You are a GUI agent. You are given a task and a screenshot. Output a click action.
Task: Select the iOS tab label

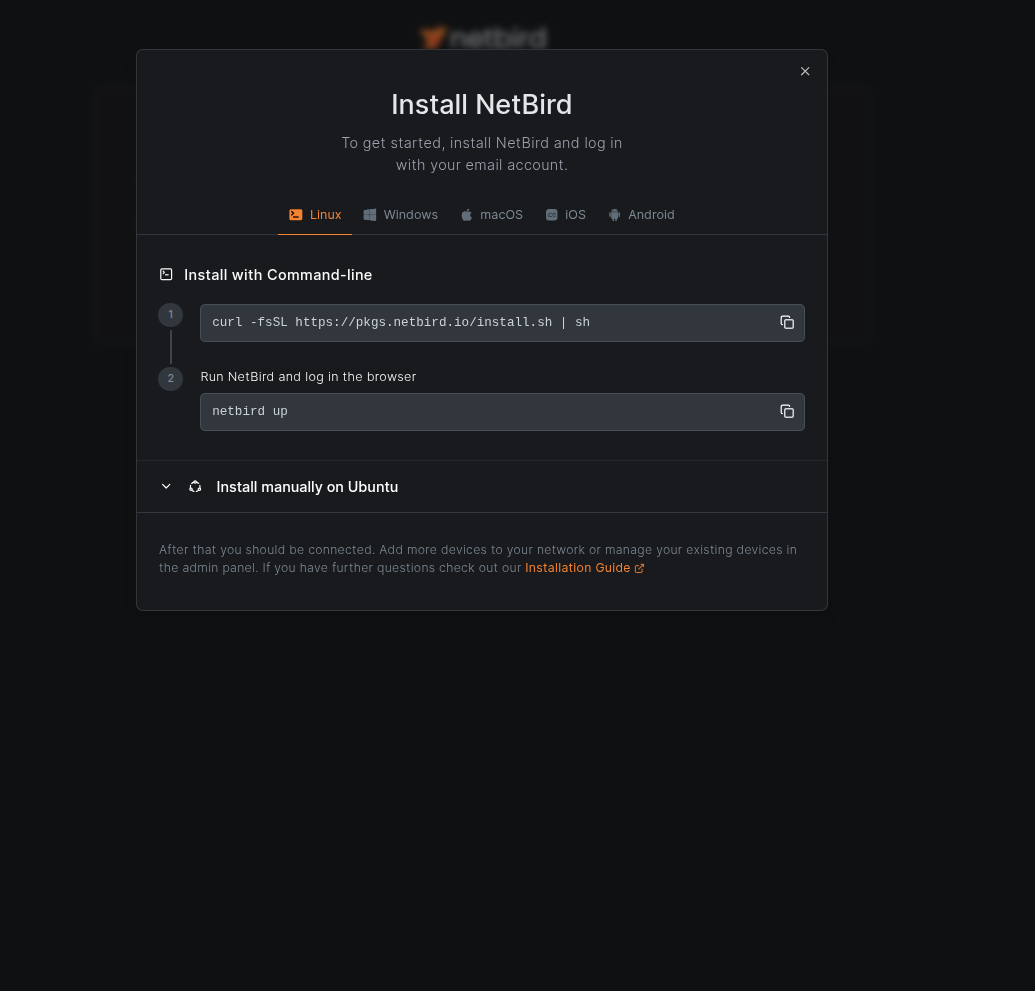(575, 215)
